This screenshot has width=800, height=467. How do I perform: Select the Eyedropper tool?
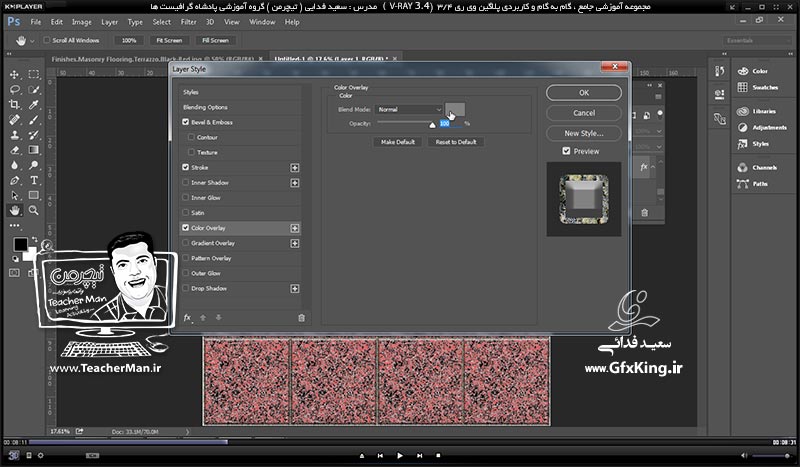[34, 105]
